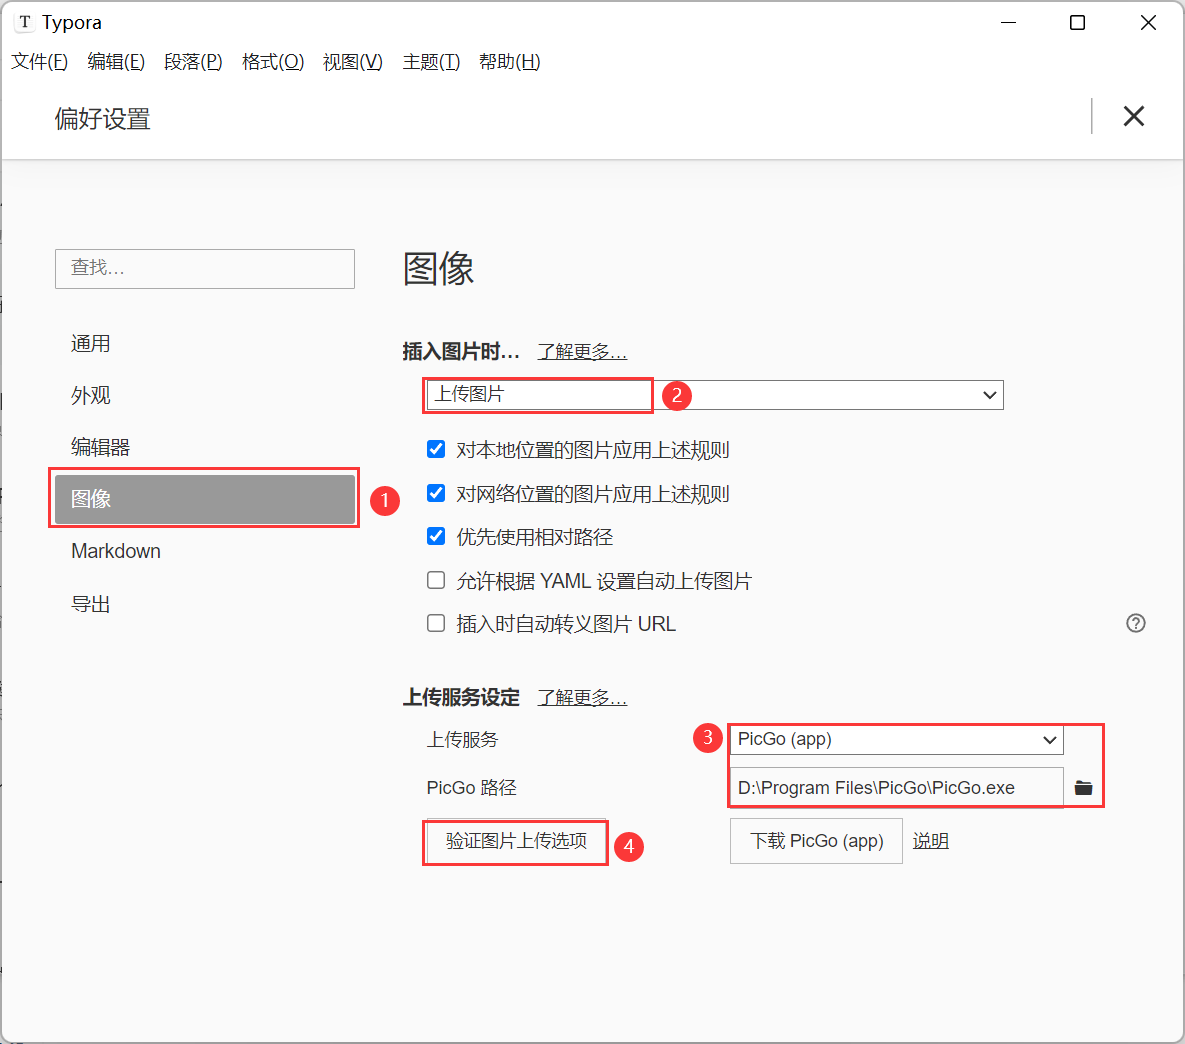This screenshot has height=1044, width=1185.
Task: Click the 查找 search field
Action: [x=205, y=268]
